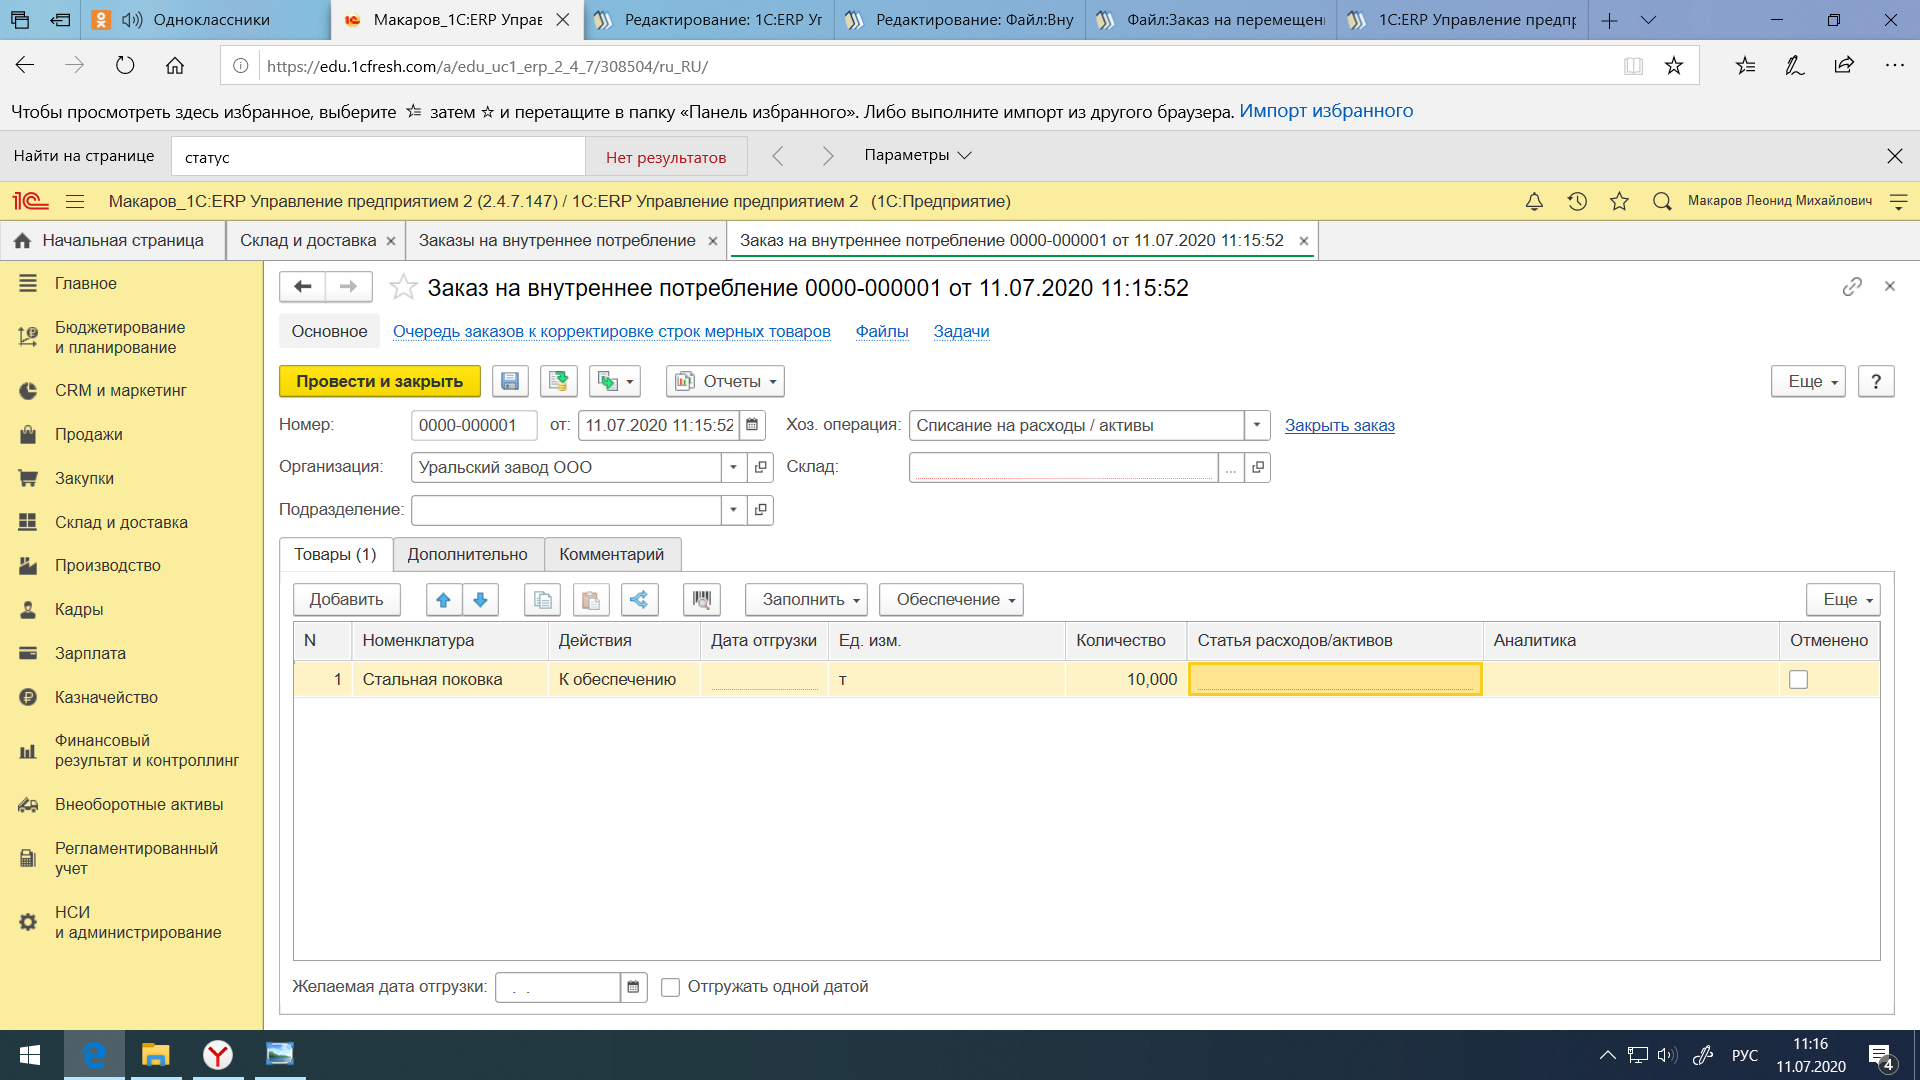The width and height of the screenshot is (1920, 1080).
Task: Save the document with the diskette icon
Action: pyautogui.click(x=510, y=381)
